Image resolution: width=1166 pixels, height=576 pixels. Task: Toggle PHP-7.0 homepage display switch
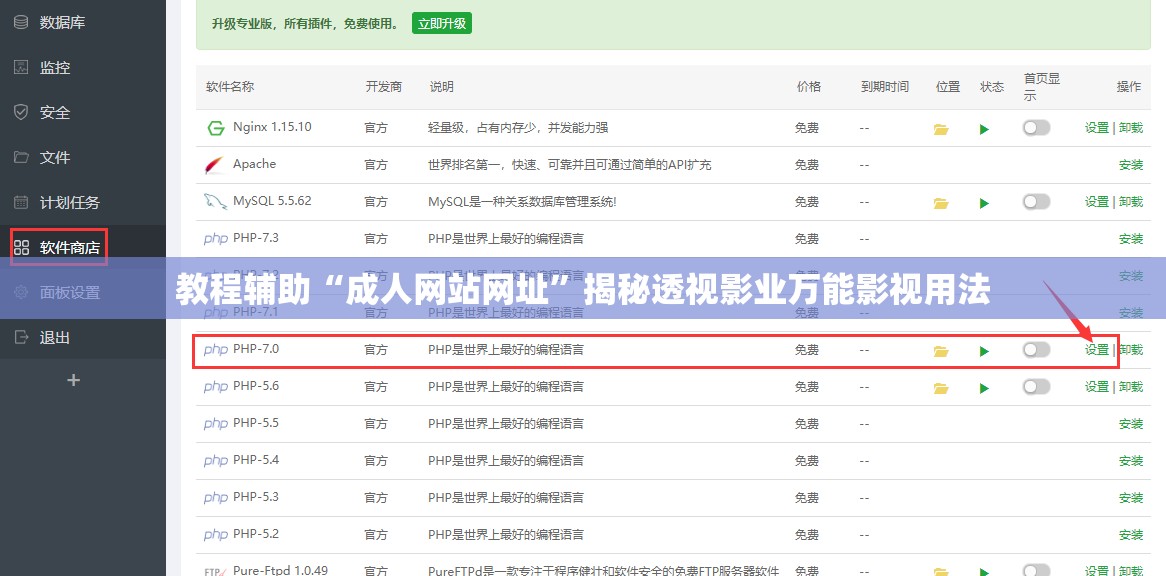[x=1037, y=349]
